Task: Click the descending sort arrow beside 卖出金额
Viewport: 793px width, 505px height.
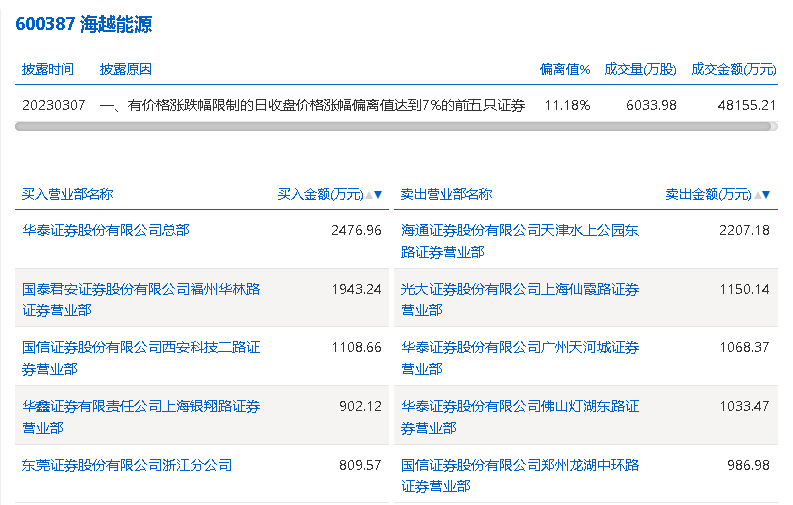Action: click(x=766, y=195)
